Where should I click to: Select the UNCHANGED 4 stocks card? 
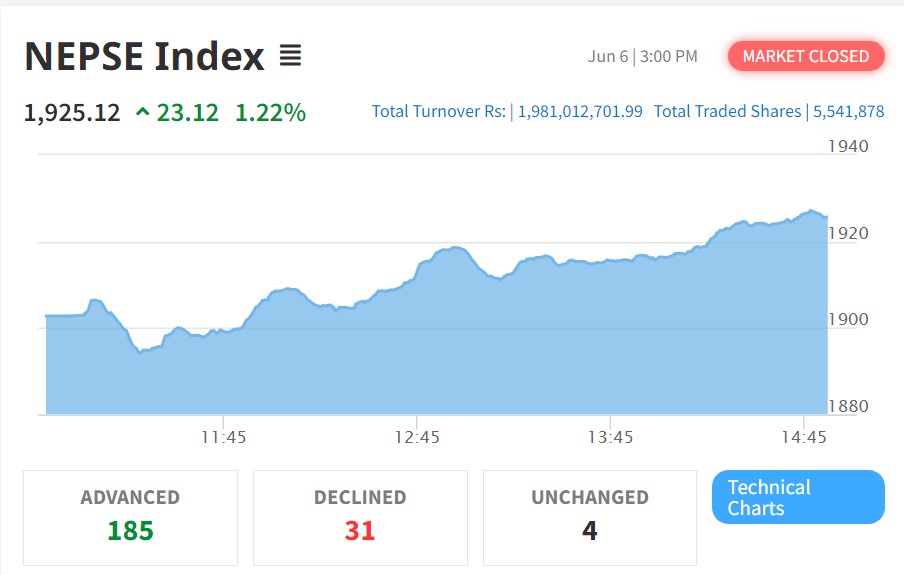pyautogui.click(x=590, y=517)
